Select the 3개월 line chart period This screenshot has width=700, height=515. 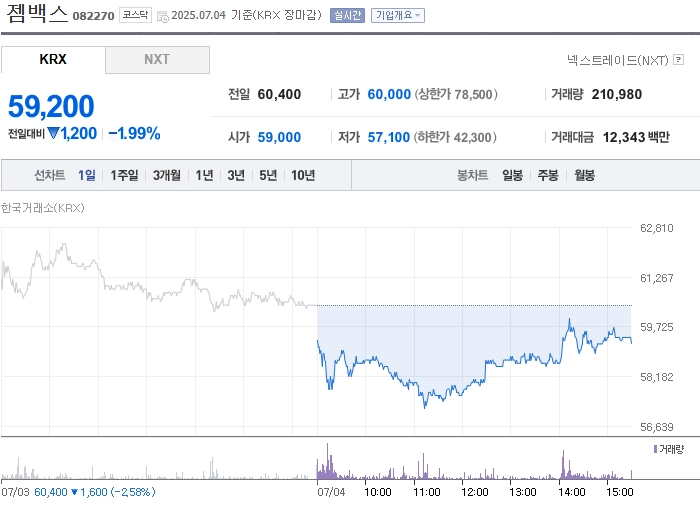pyautogui.click(x=167, y=175)
